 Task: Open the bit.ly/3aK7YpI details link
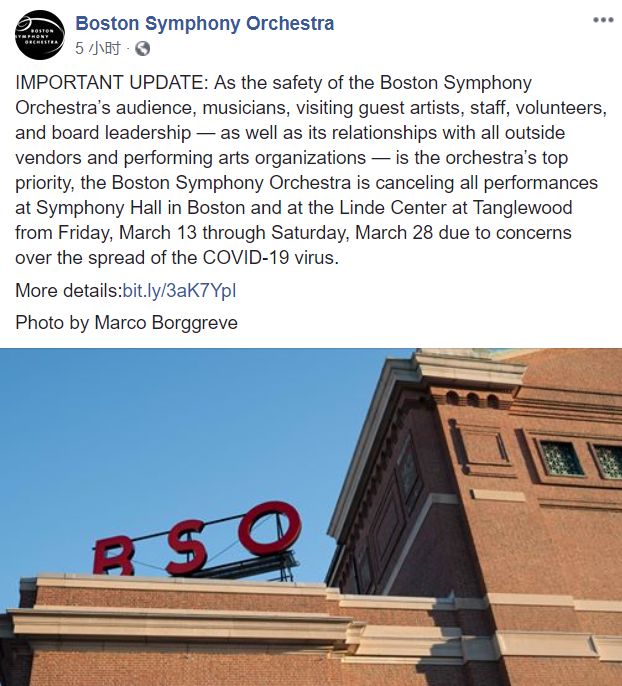179,290
